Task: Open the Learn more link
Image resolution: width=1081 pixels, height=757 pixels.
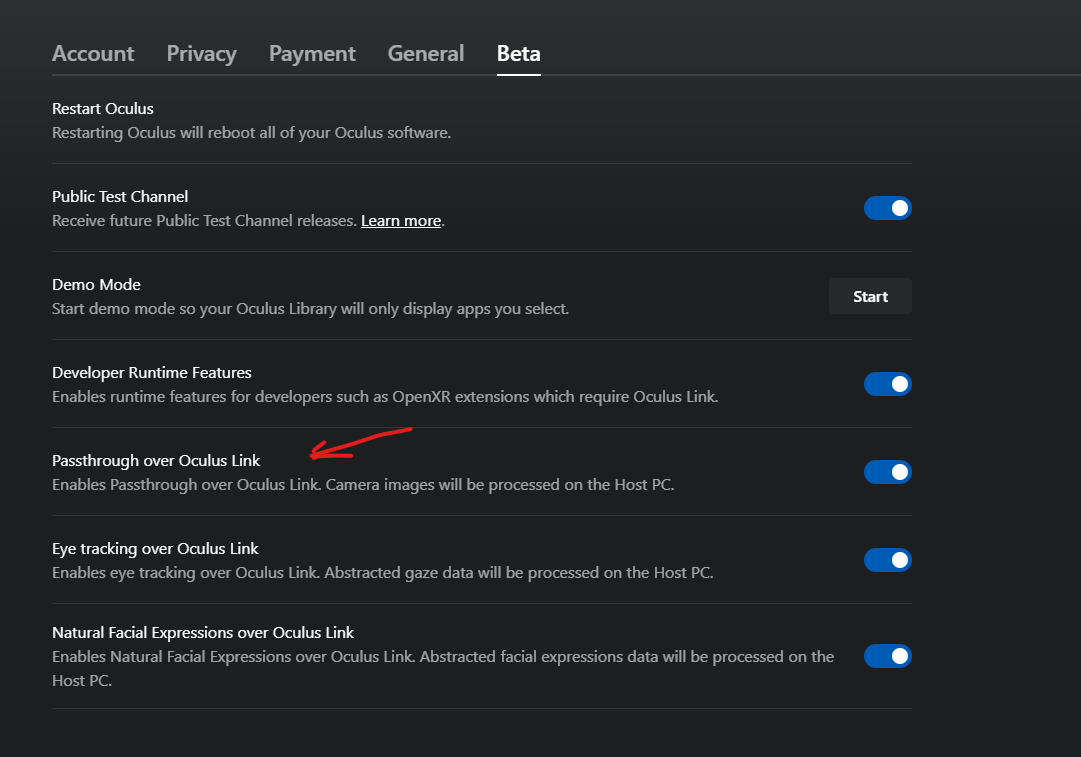Action: pos(400,220)
